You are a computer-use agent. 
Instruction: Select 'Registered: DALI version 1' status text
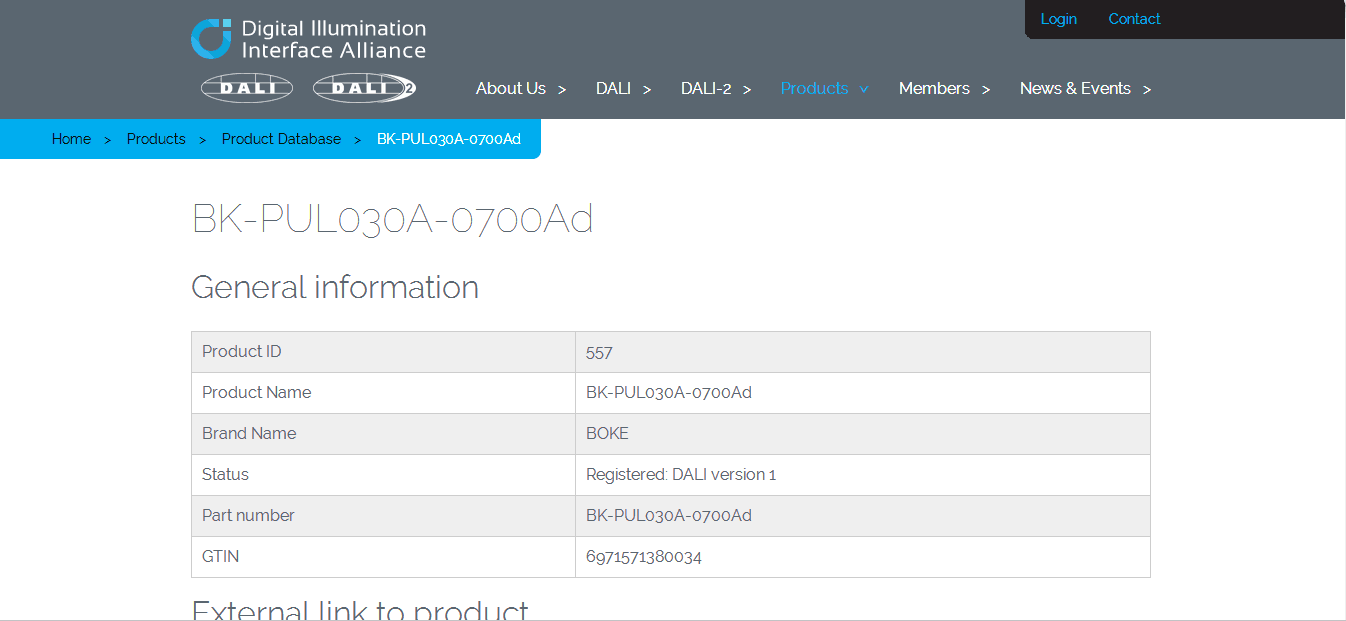681,475
